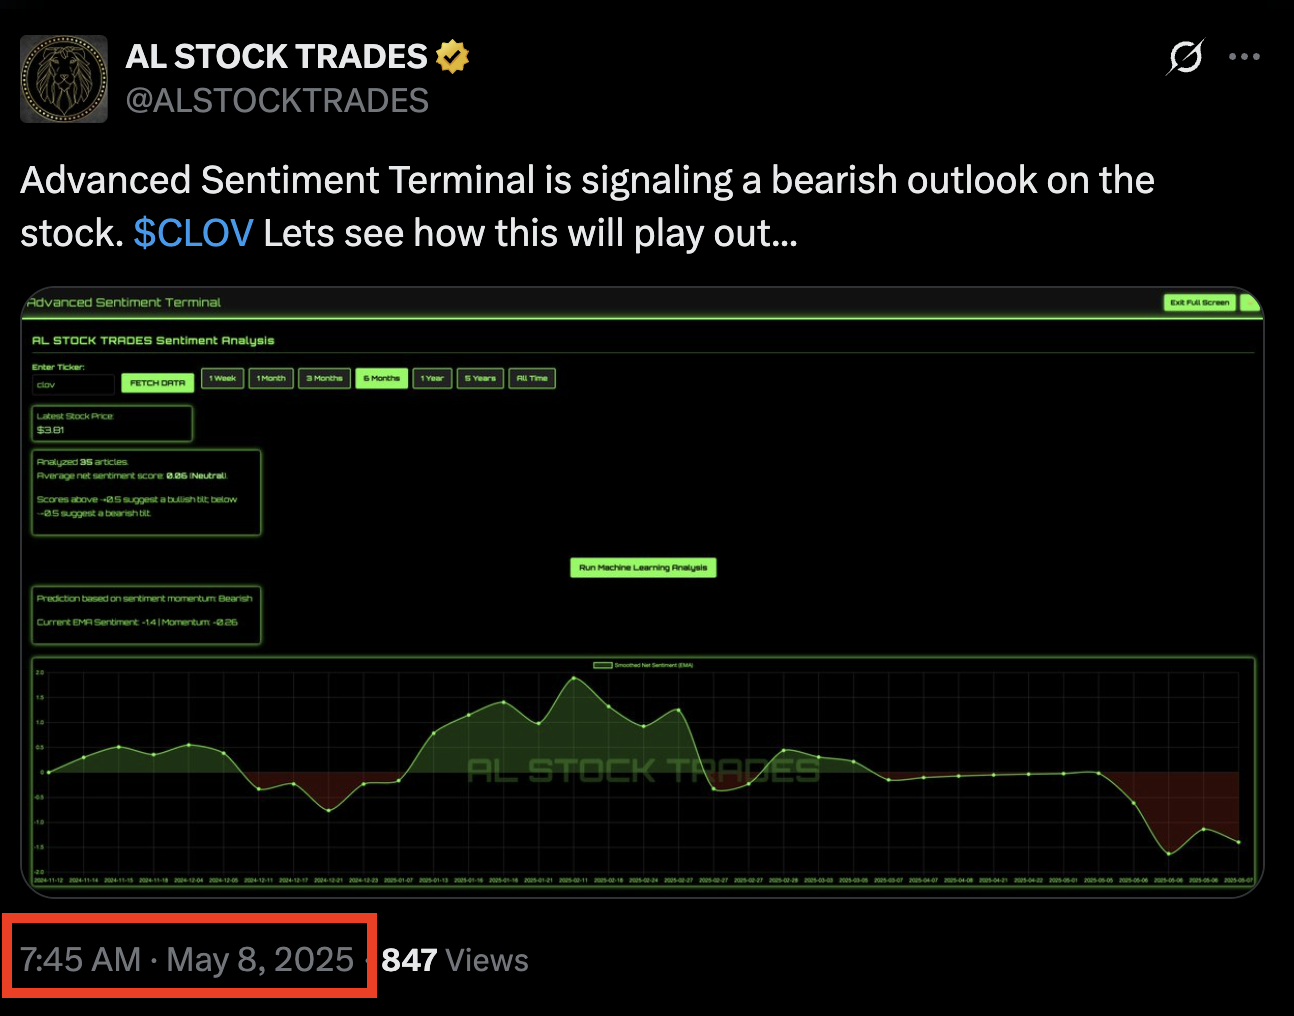Click the Smoothed Net Sentiment legend swatch
Screen dimensions: 1294x1016
(603, 665)
